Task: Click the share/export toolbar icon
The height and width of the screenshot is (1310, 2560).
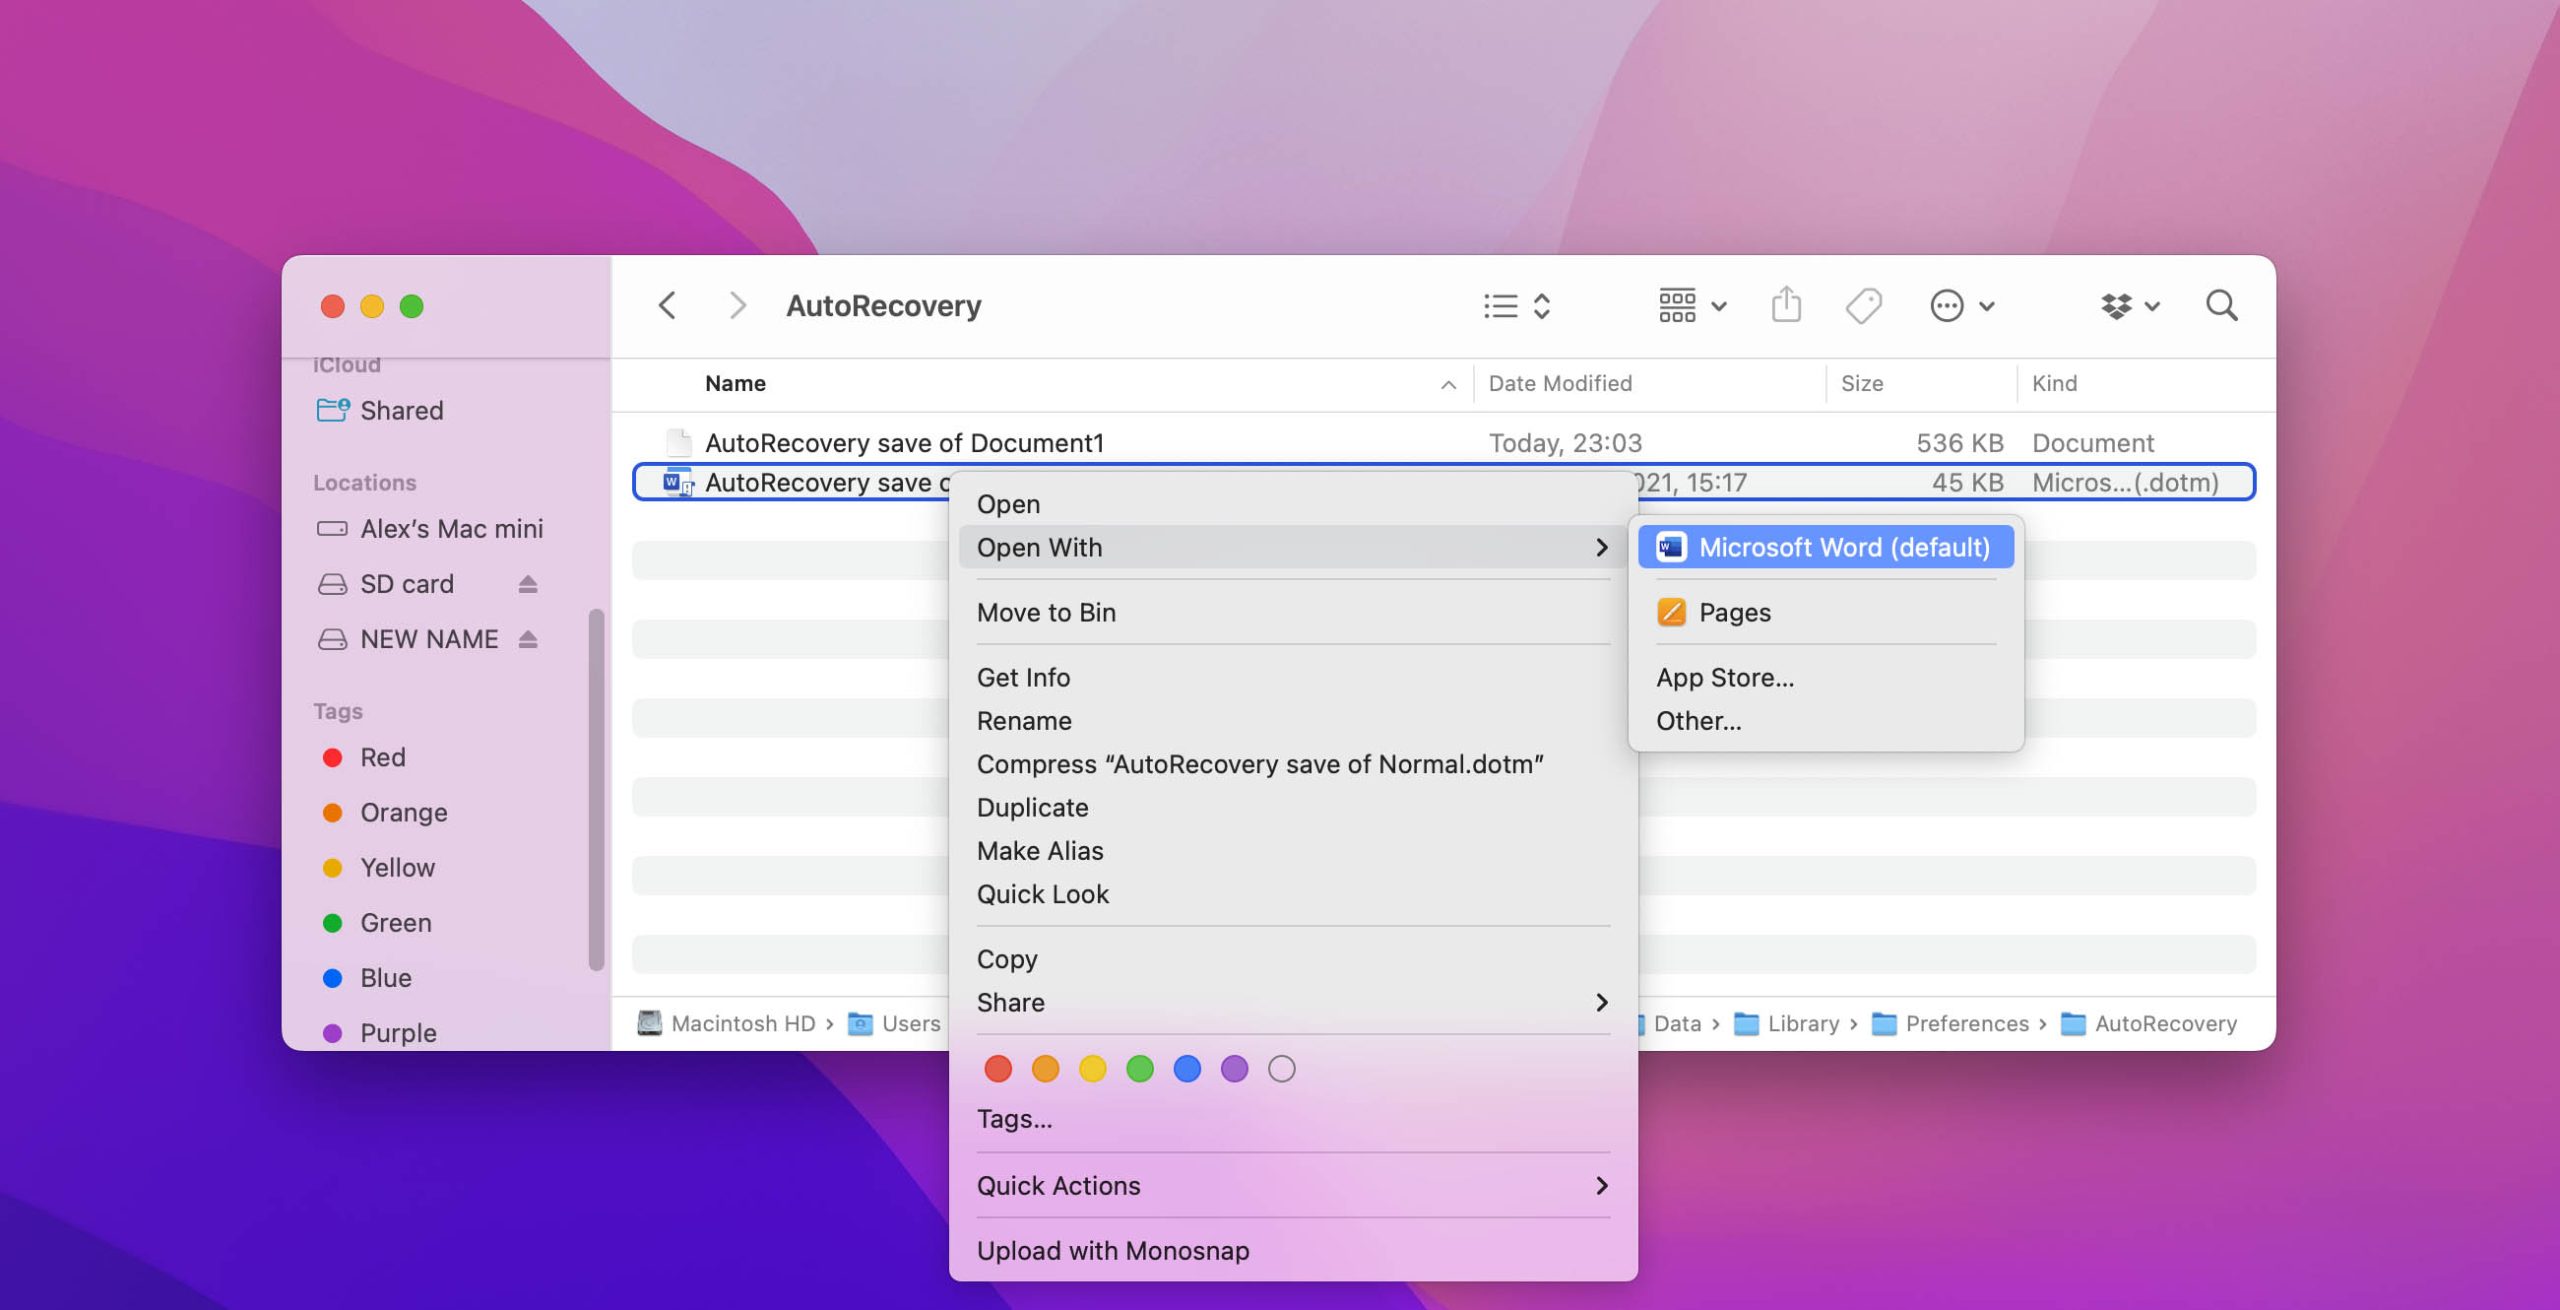Action: (1783, 306)
